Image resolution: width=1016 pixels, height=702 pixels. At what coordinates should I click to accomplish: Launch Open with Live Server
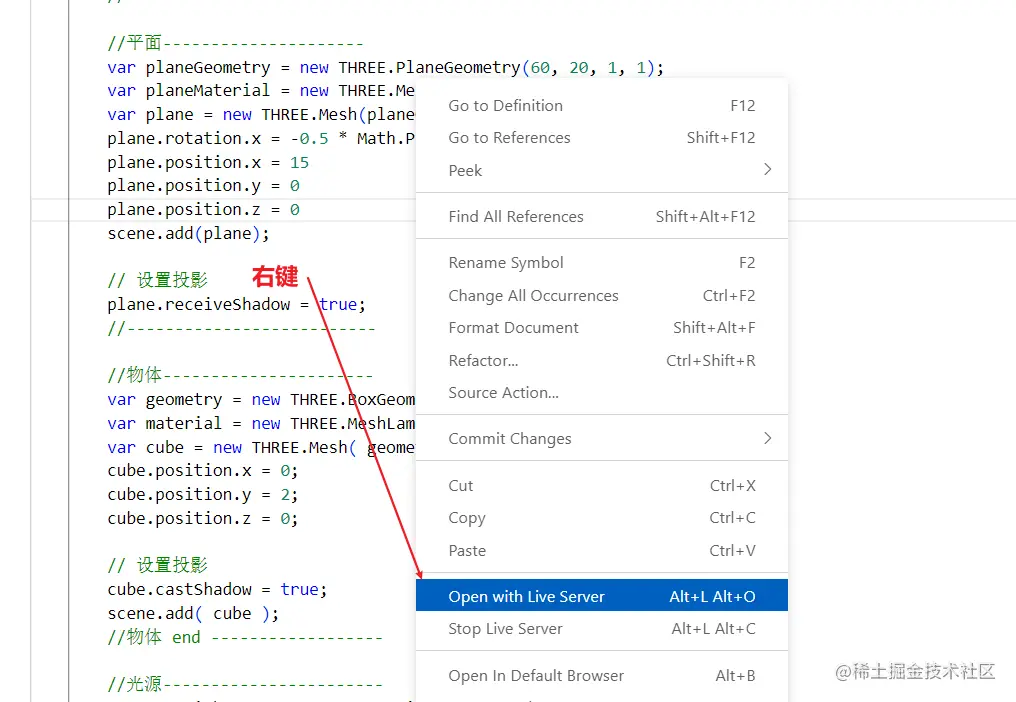point(601,596)
